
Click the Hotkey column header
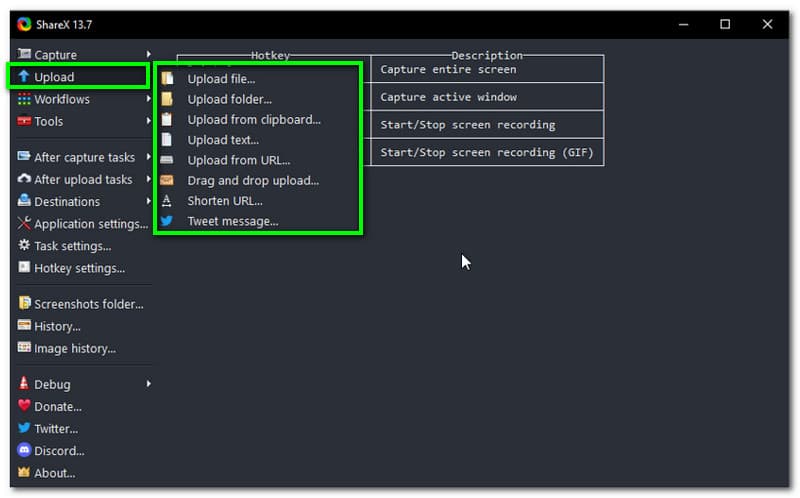(x=270, y=55)
